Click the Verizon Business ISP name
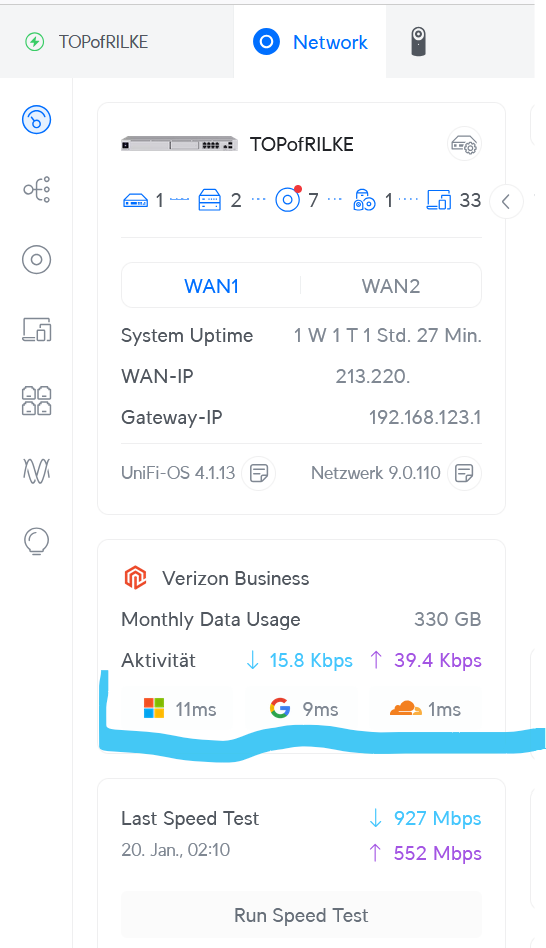Viewport: 546px width, 948px height. coord(236,579)
